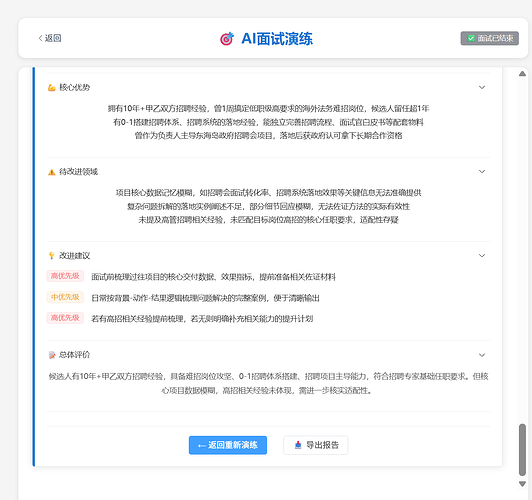Click the target logo icon beside AI面试演练
Image resolution: width=532 pixels, height=500 pixels.
(x=227, y=39)
